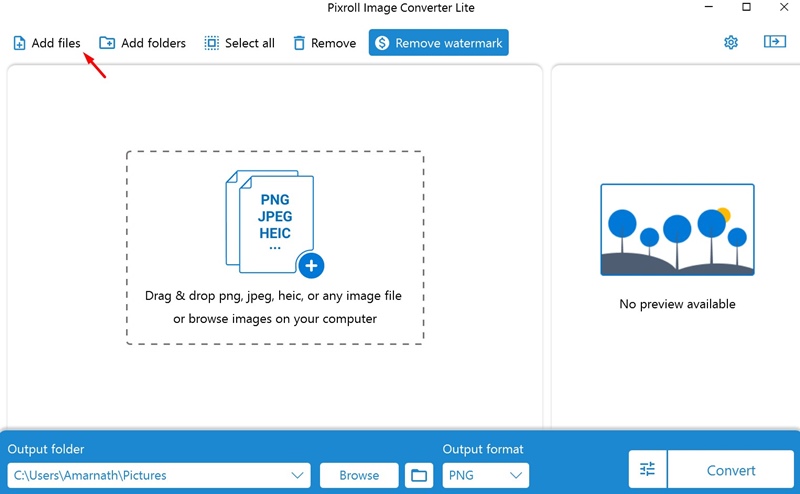Screen dimensions: 800x494
Task: Click the Browse button
Action: tap(359, 475)
